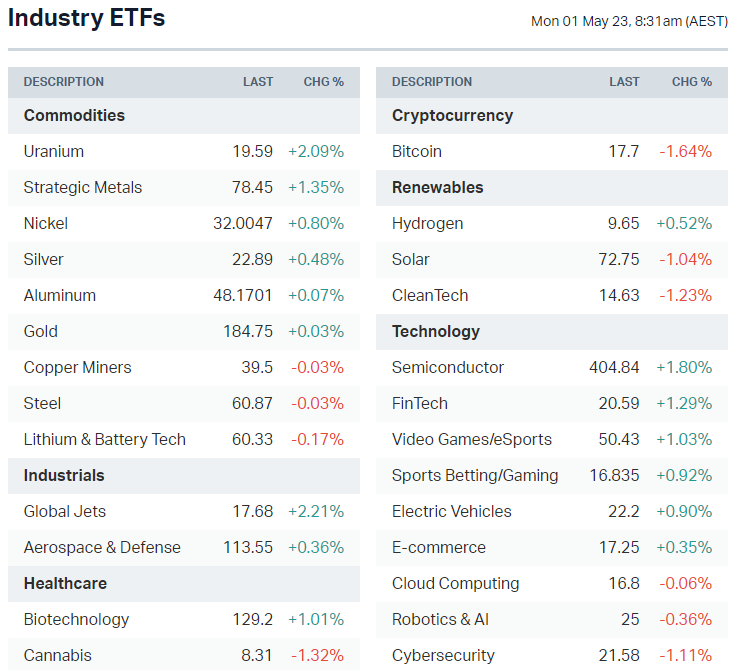This screenshot has width=734, height=670.
Task: Click Aerospace & Defense percent change
Action: tap(315, 547)
